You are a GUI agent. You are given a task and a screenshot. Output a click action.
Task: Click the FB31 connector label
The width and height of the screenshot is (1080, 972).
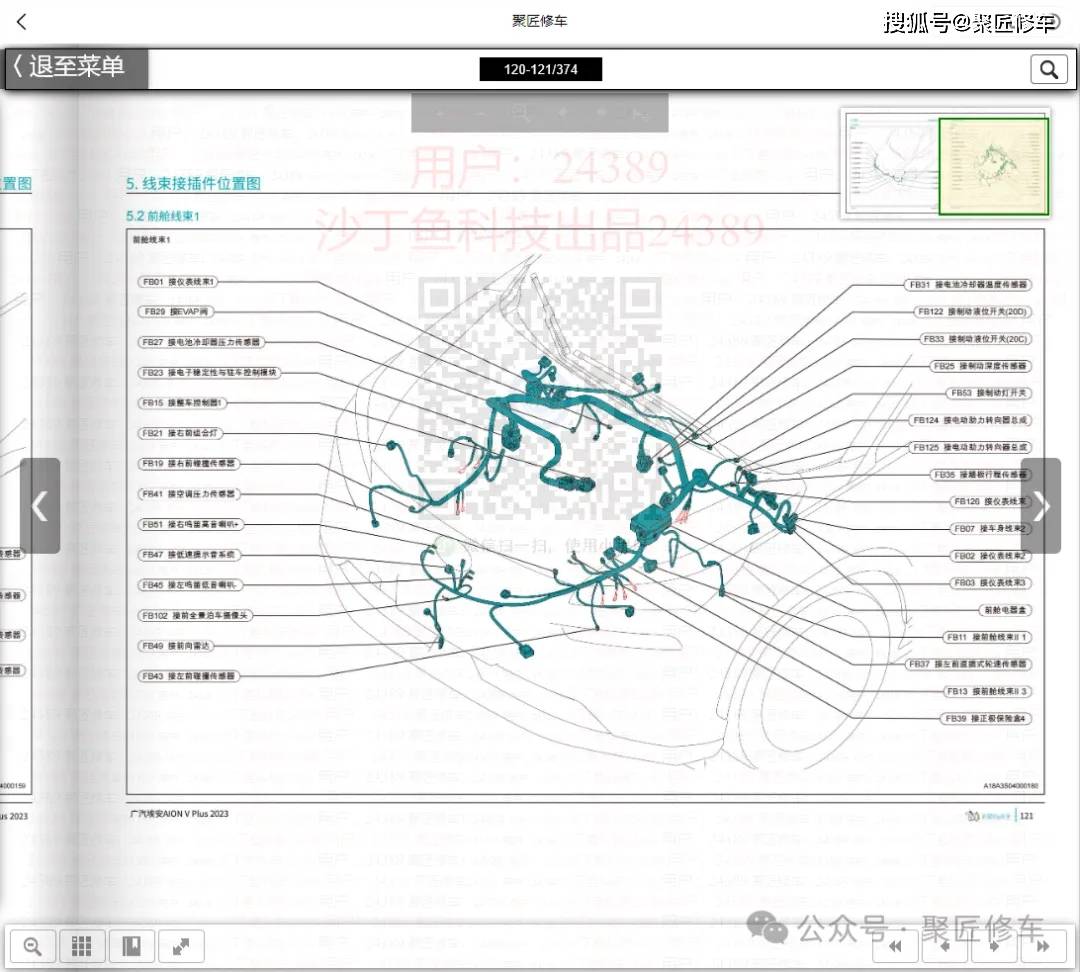968,285
